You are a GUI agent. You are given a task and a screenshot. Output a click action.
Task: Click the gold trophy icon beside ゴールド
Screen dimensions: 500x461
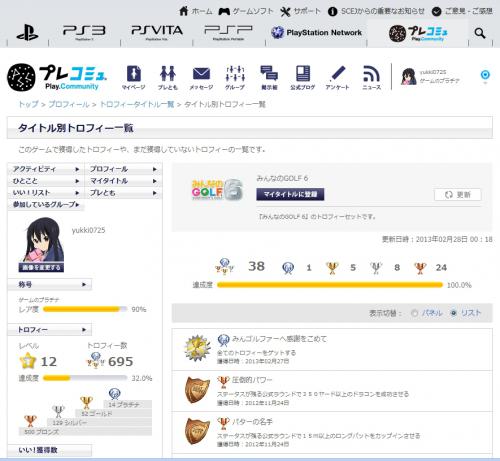[86, 403]
